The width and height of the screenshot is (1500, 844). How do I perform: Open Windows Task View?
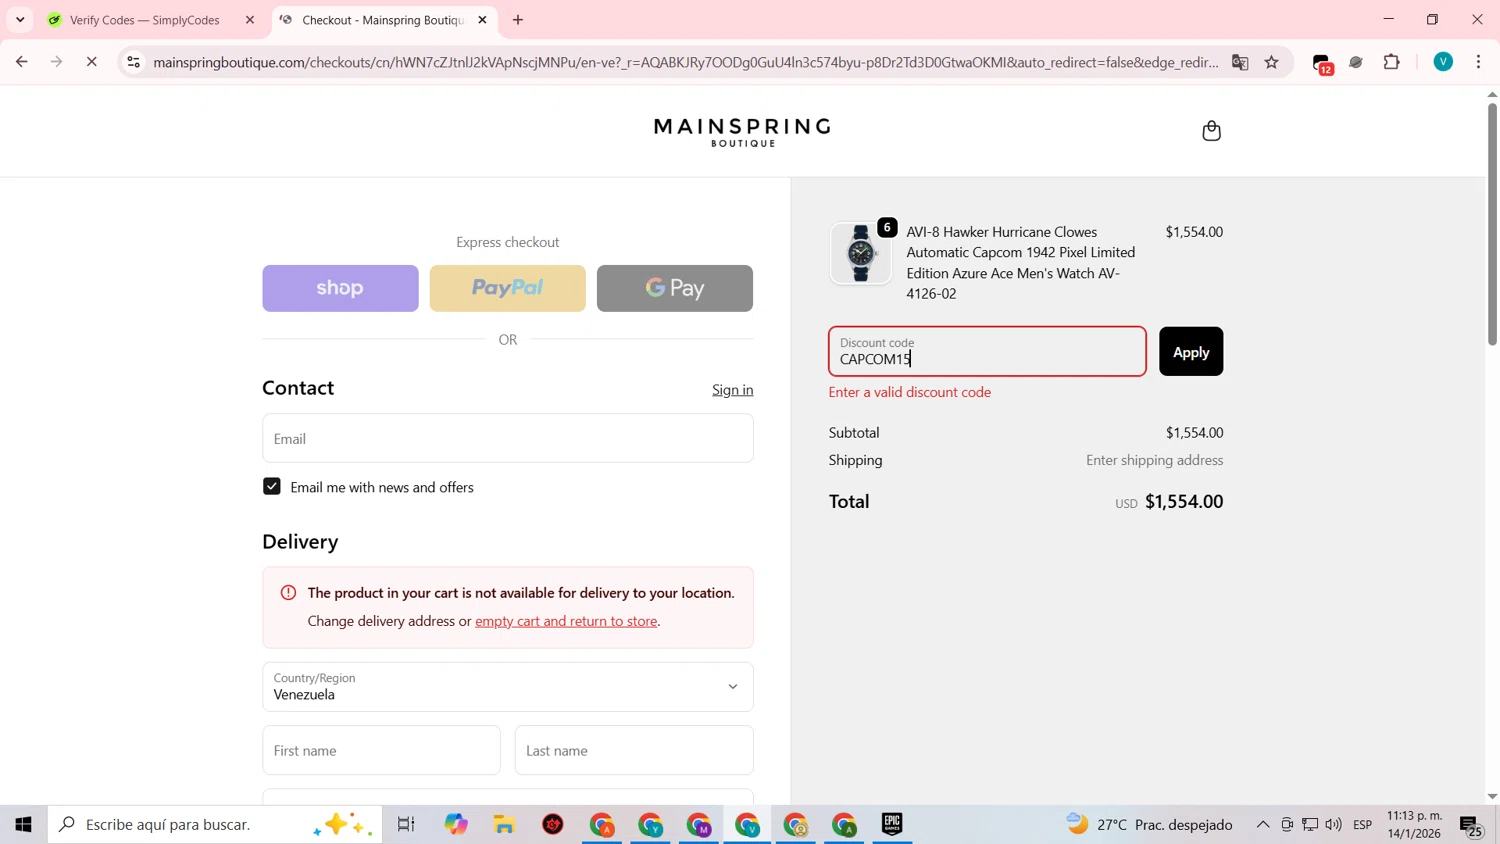point(406,825)
